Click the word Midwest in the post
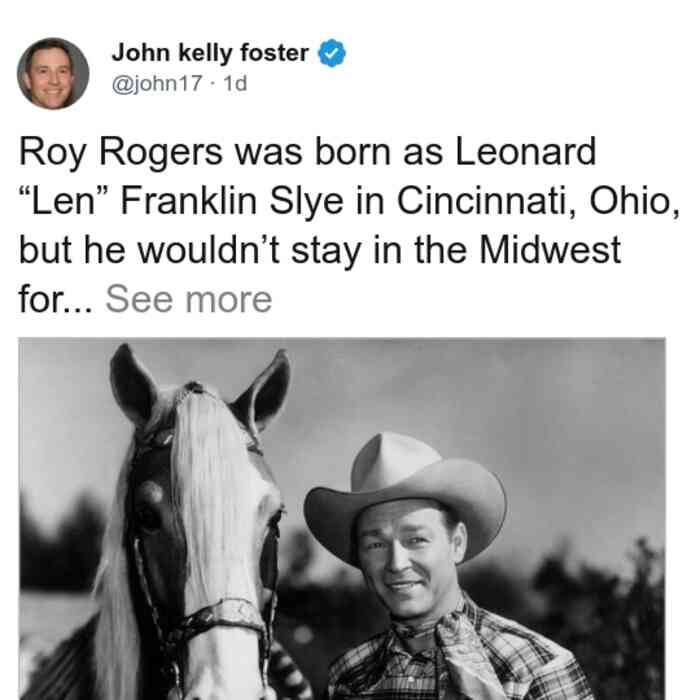This screenshot has width=700, height=700. [550, 250]
